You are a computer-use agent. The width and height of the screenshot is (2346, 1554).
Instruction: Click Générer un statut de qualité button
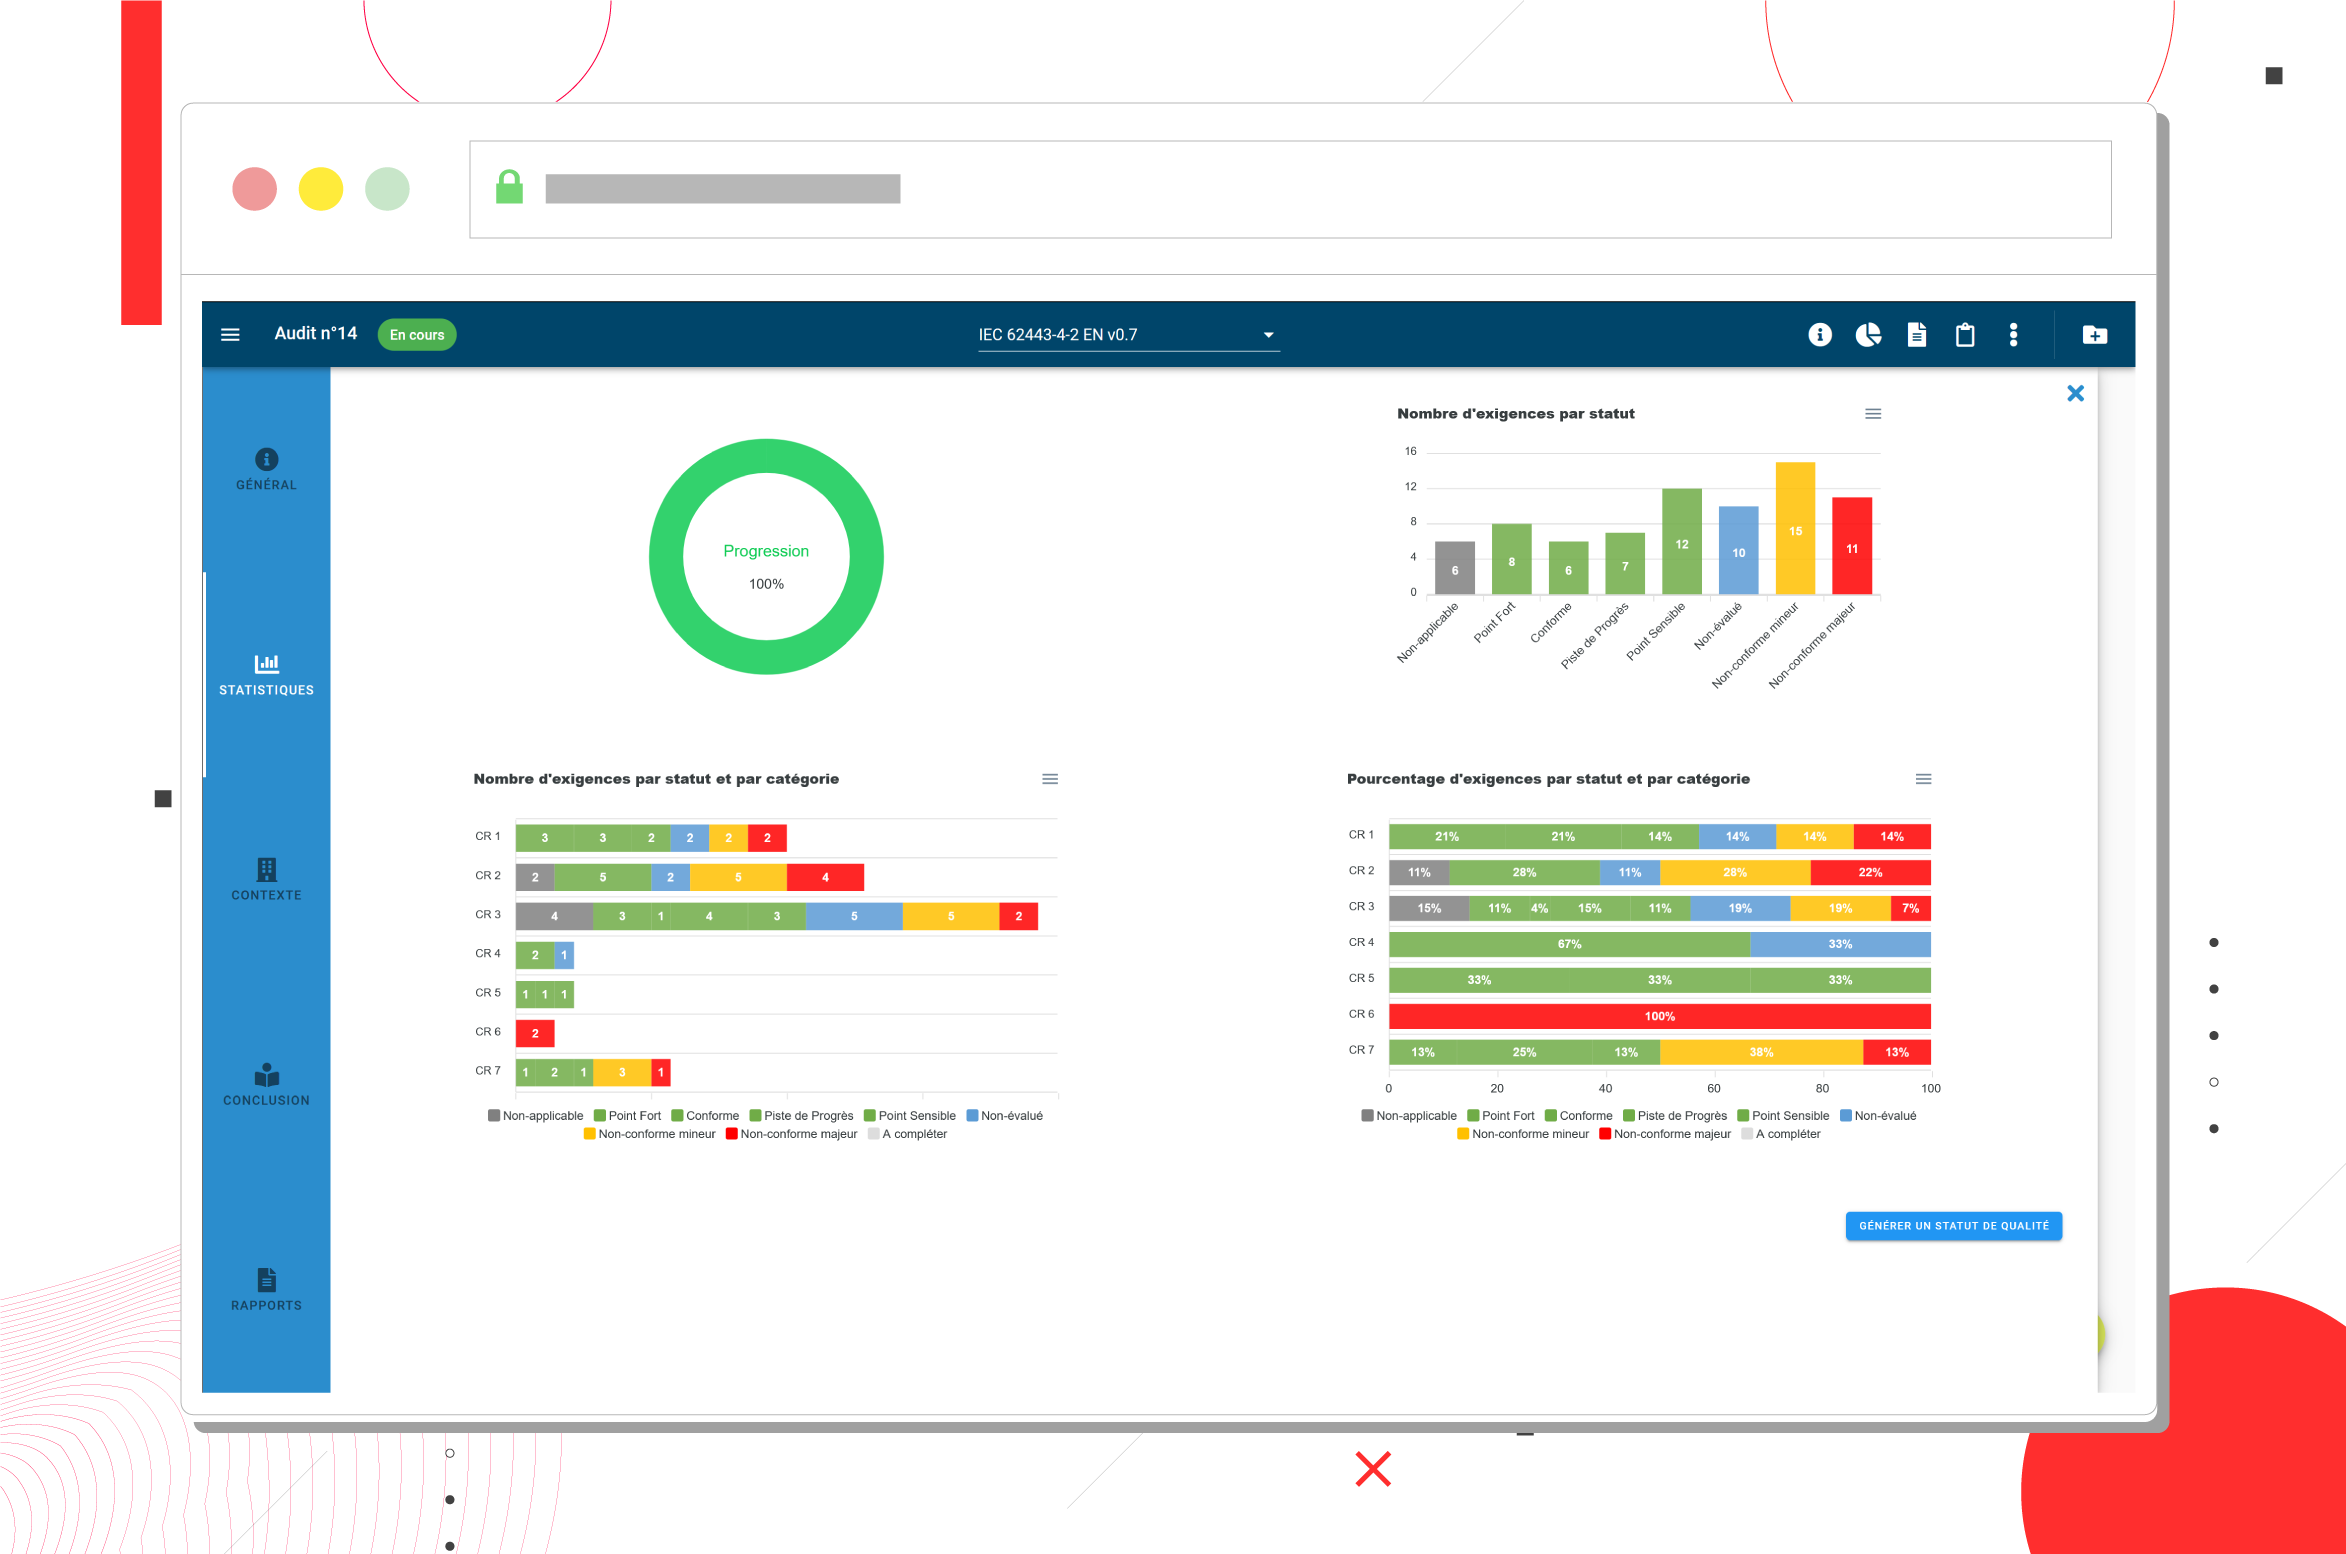[x=1953, y=1225]
